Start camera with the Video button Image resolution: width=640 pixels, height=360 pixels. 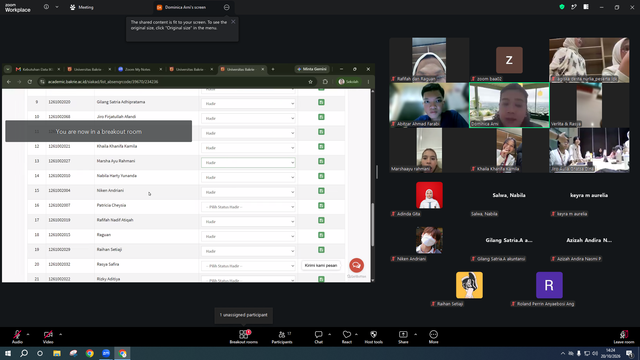[x=48, y=337]
